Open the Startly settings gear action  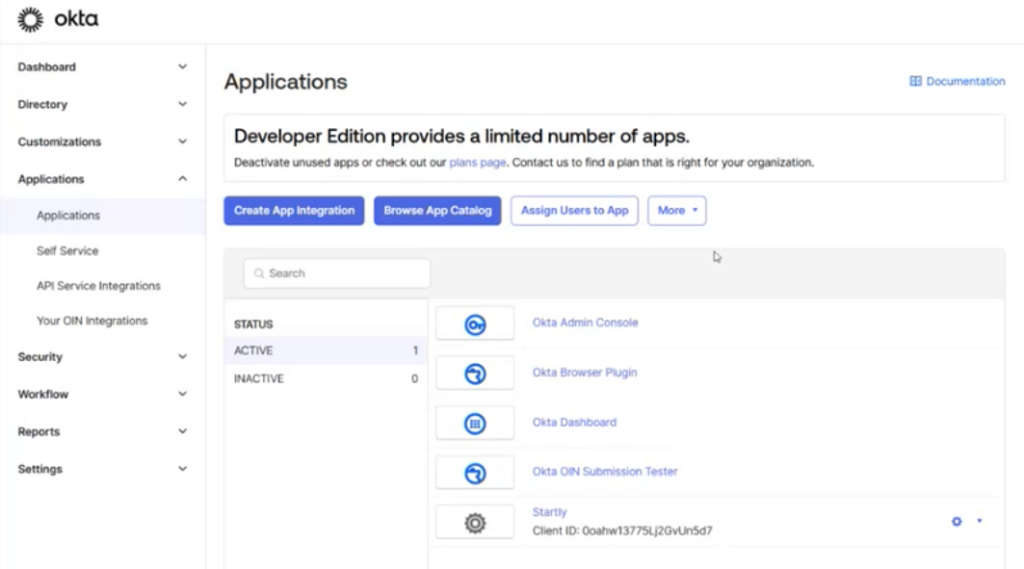(957, 521)
